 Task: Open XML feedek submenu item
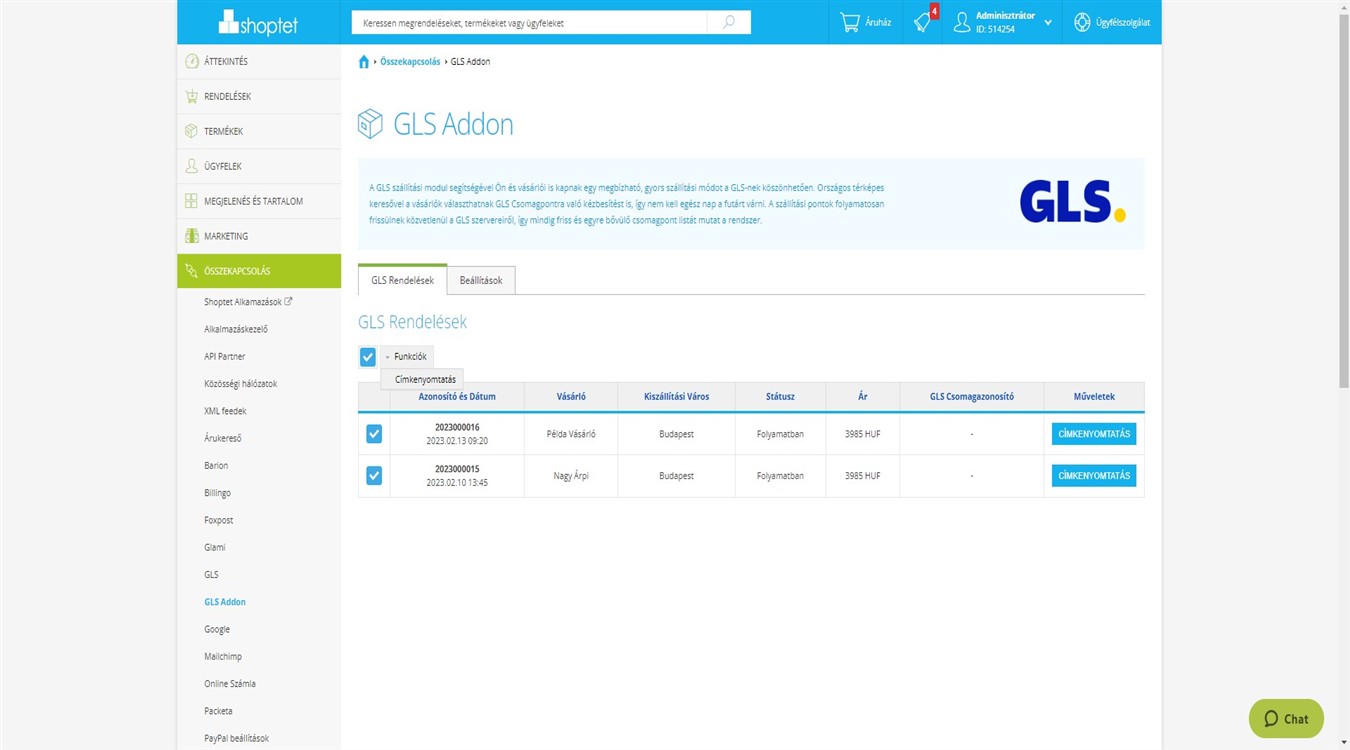(225, 411)
